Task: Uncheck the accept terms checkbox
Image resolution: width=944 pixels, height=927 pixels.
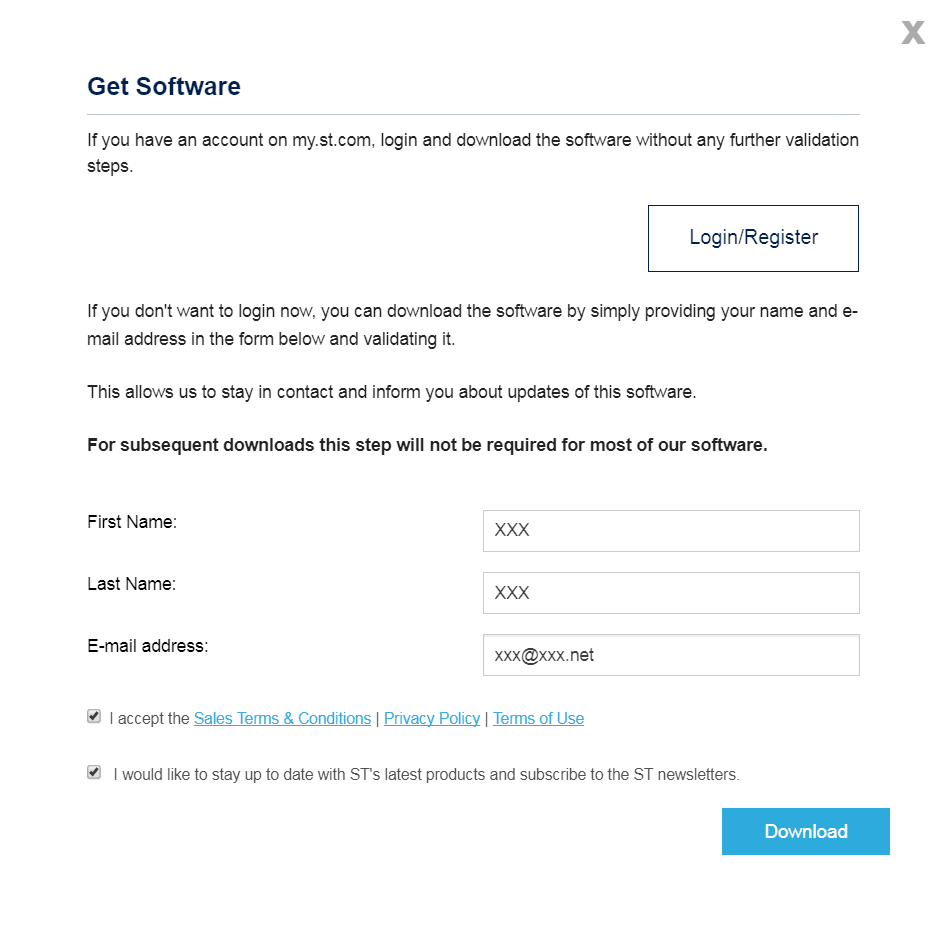Action: pyautogui.click(x=94, y=716)
